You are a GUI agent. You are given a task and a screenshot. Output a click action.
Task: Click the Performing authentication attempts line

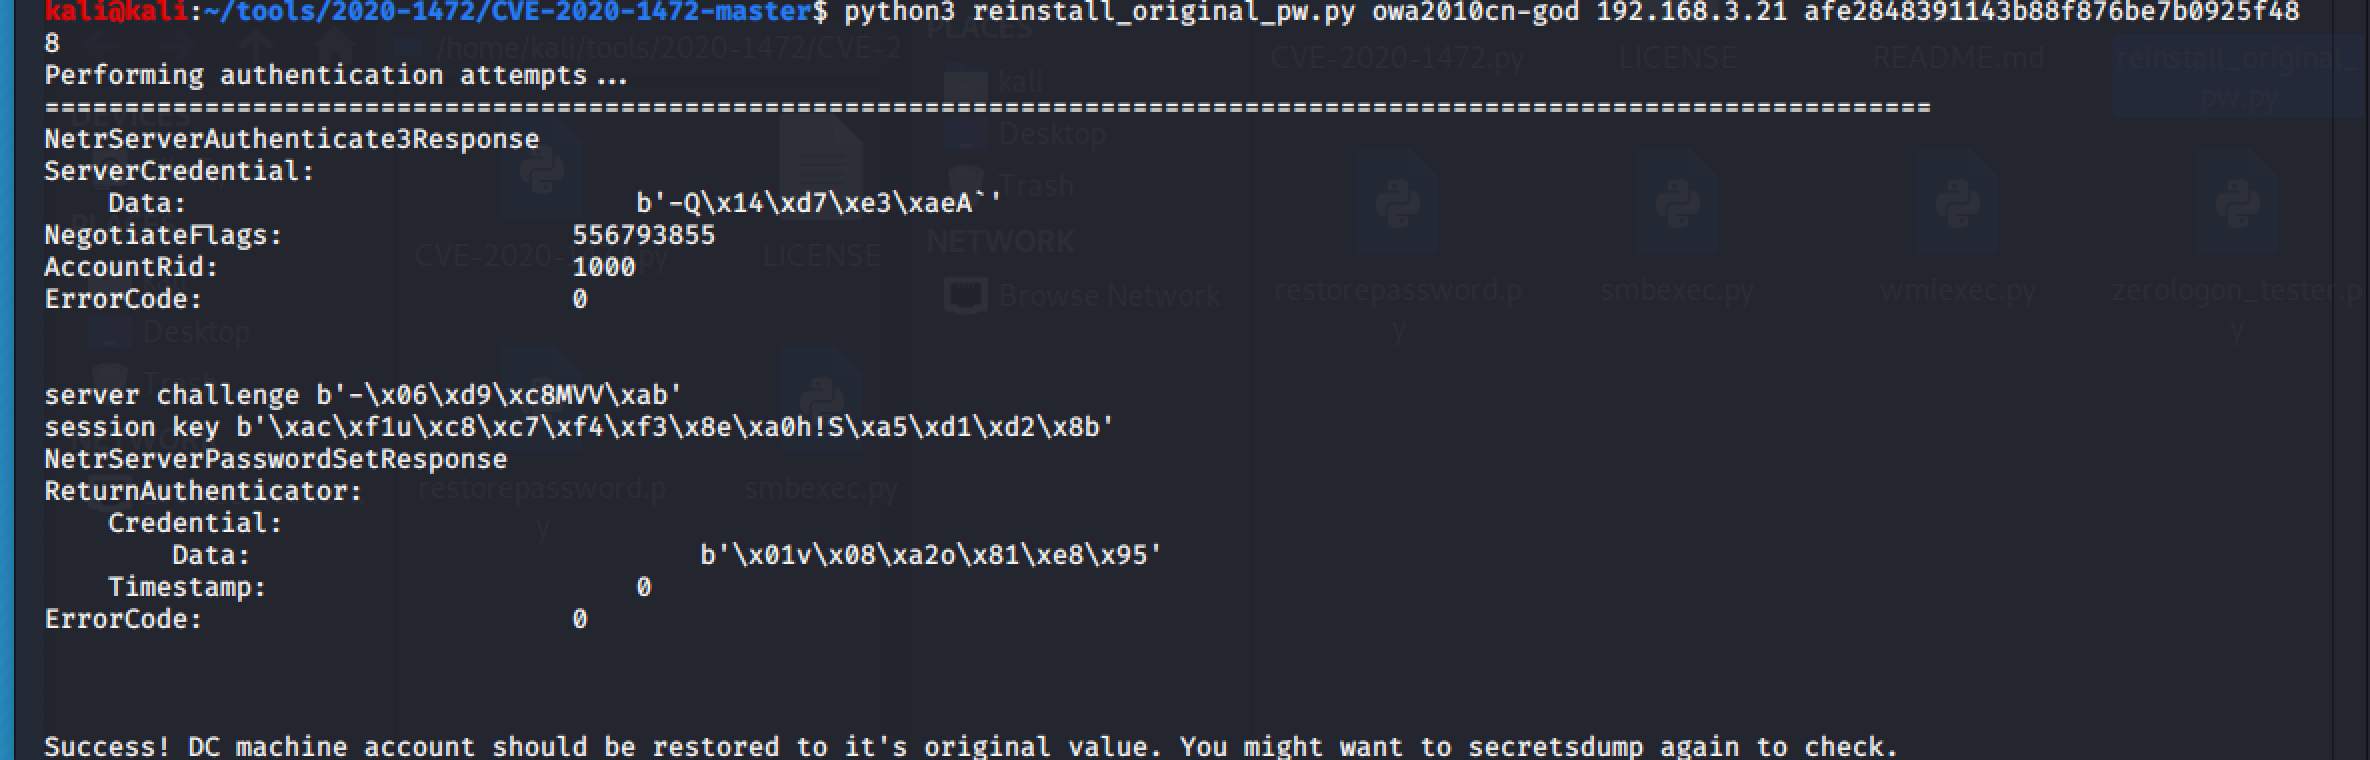336,76
